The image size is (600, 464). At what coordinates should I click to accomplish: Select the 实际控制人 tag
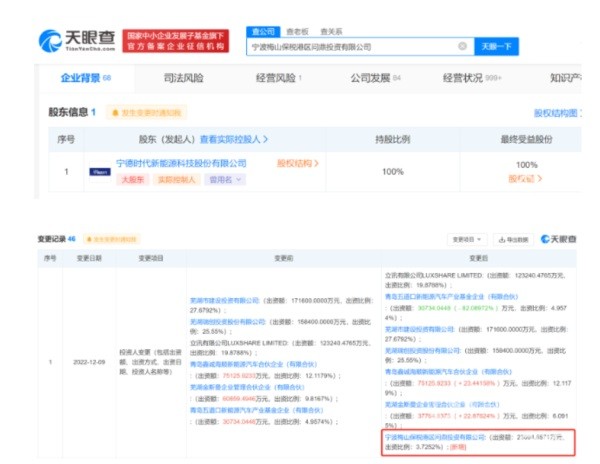click(176, 179)
